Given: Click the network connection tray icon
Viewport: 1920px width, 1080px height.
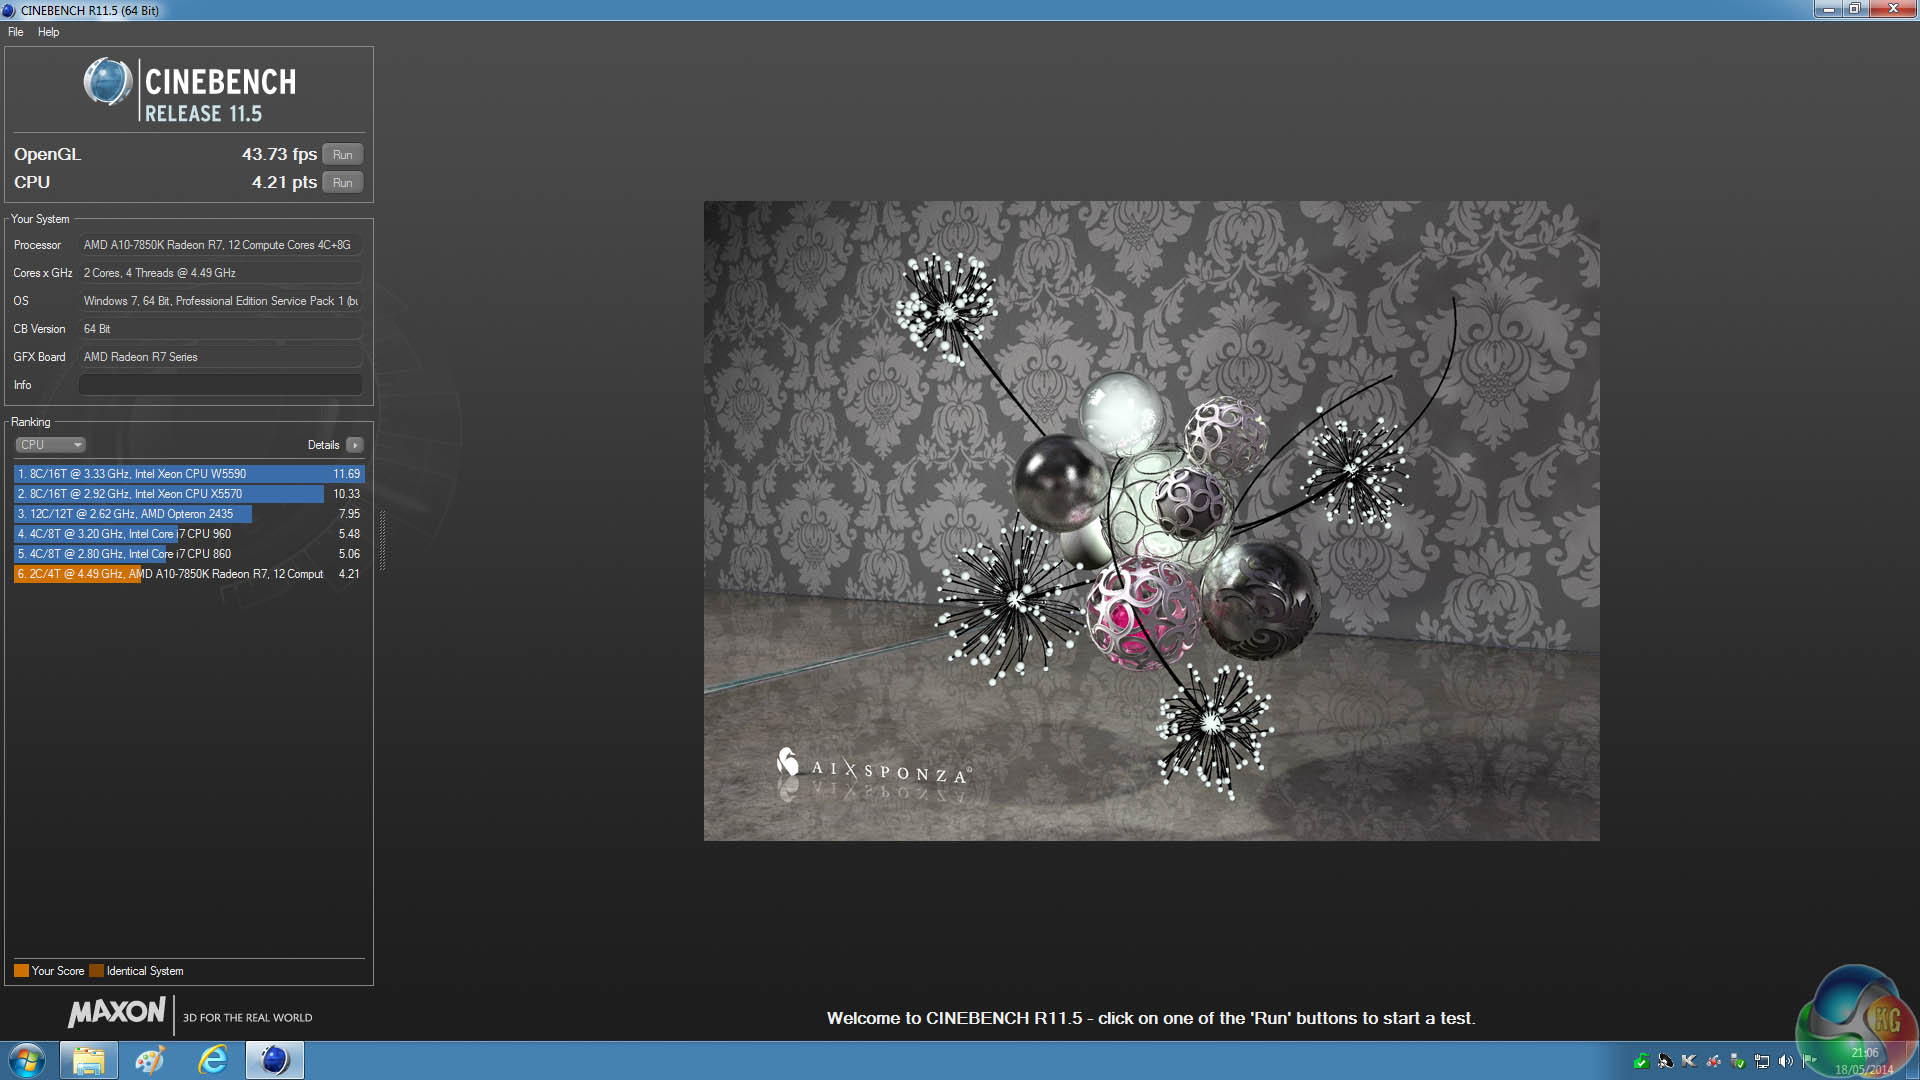Looking at the screenshot, I should tap(1762, 1061).
